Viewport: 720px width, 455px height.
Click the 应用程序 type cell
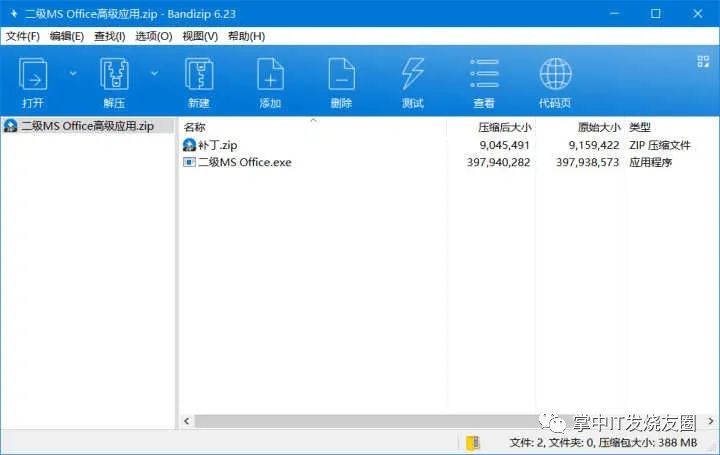tap(651, 162)
